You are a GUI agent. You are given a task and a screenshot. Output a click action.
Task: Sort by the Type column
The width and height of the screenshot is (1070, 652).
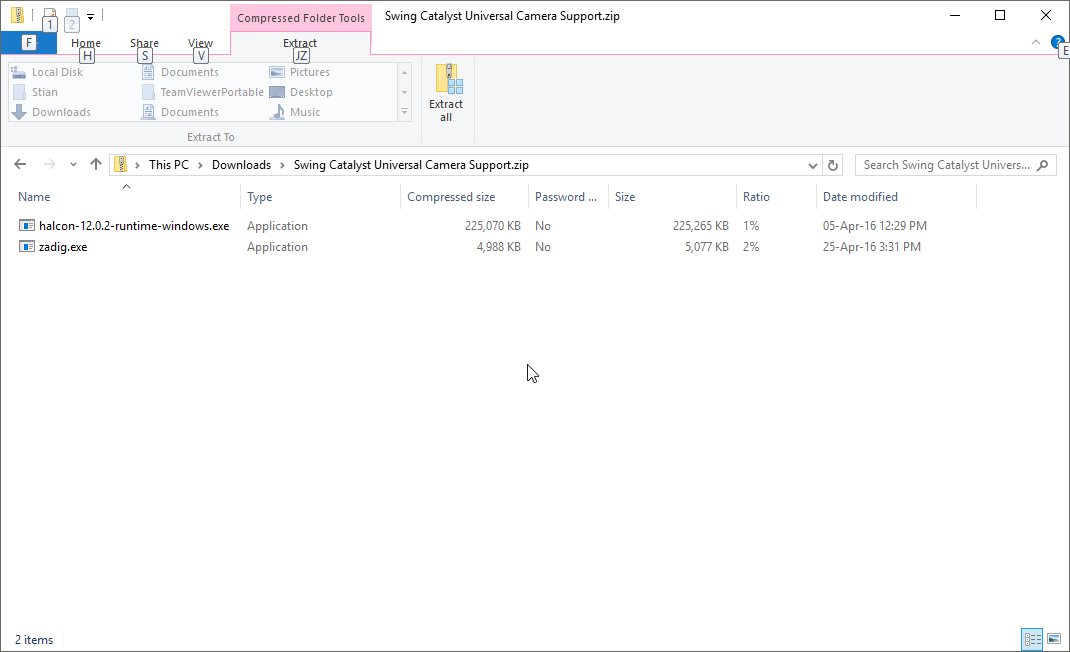coord(259,197)
